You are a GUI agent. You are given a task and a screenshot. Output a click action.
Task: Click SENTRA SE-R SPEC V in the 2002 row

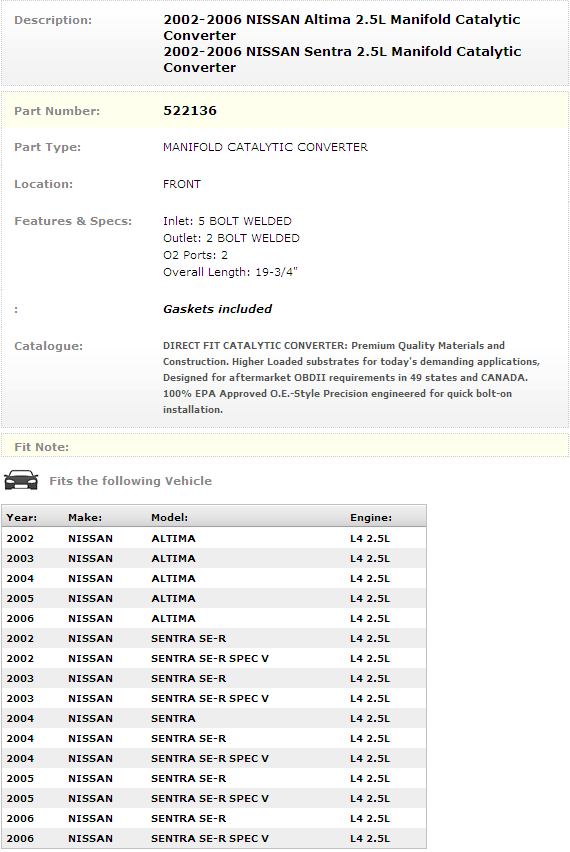pyautogui.click(x=210, y=659)
